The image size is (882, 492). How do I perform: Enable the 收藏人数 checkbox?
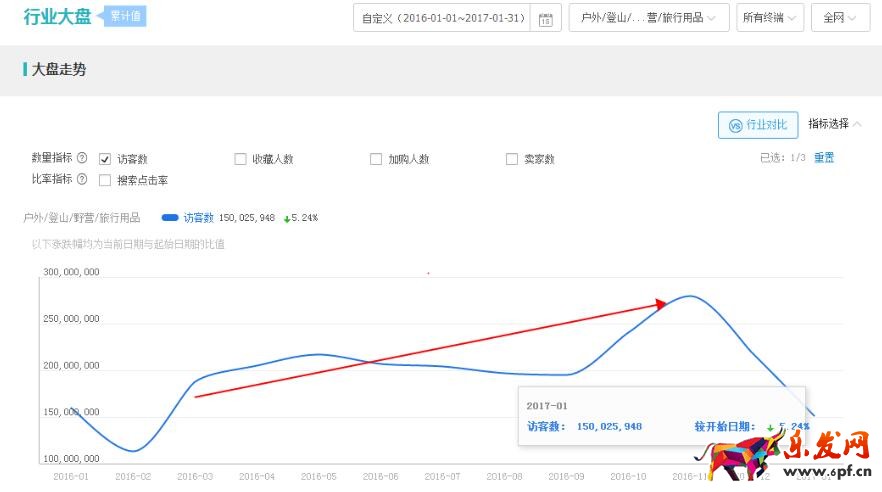tap(240, 159)
